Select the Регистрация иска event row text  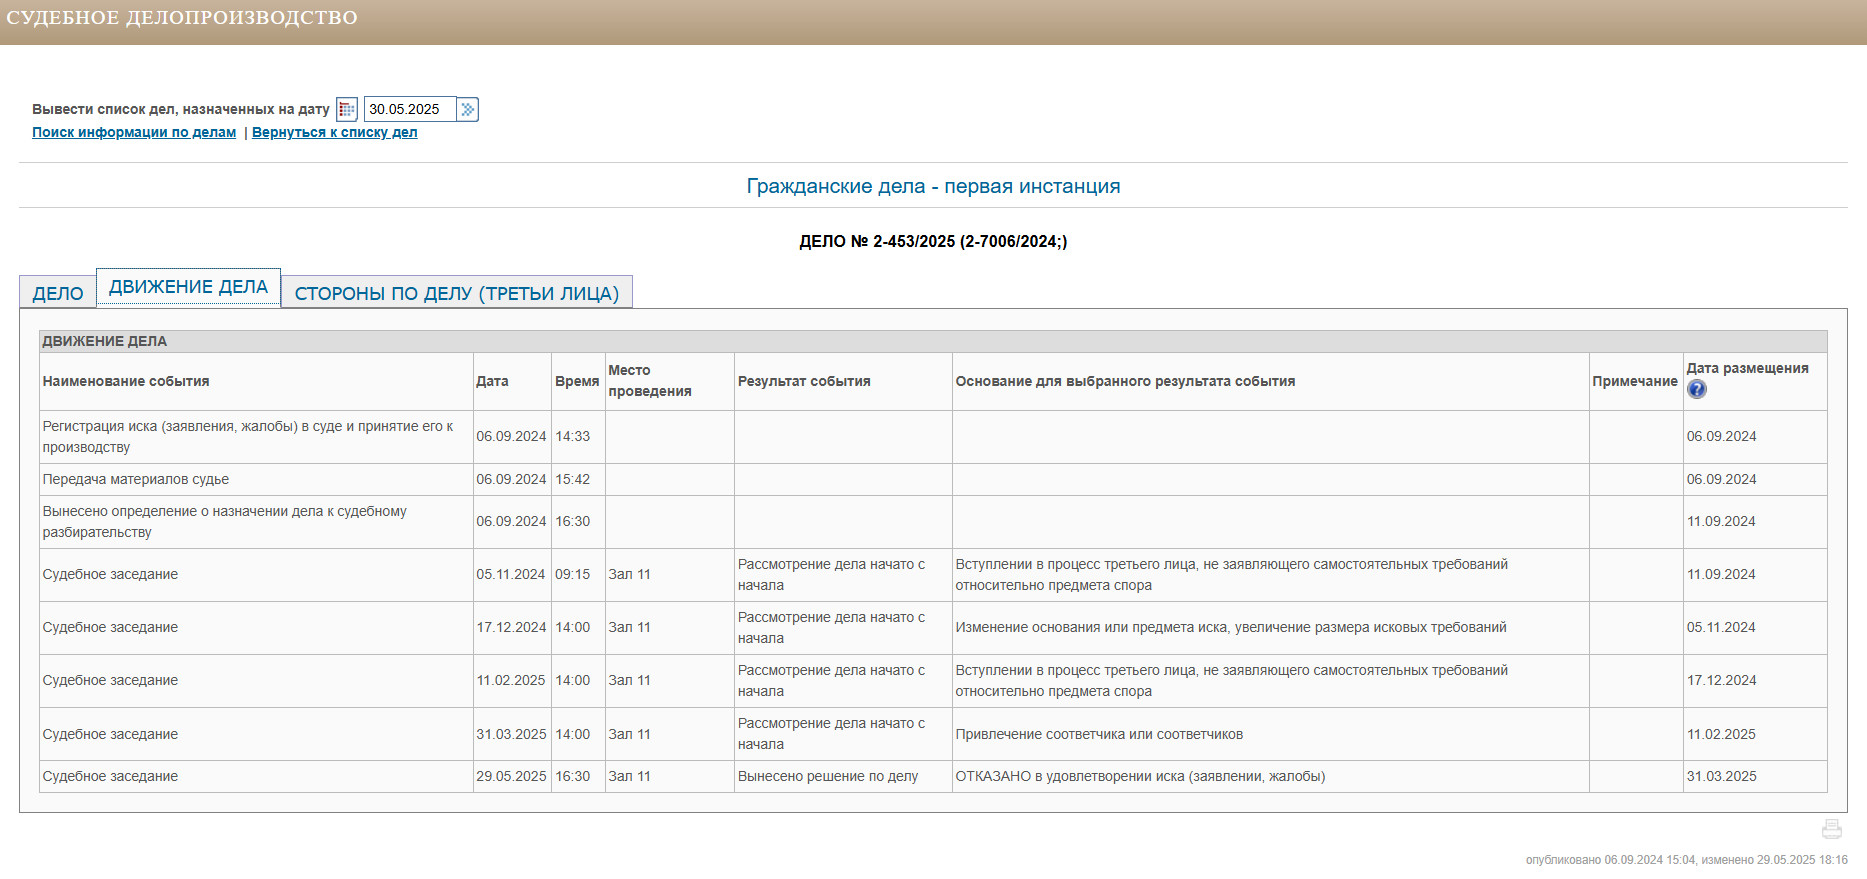tap(248, 437)
